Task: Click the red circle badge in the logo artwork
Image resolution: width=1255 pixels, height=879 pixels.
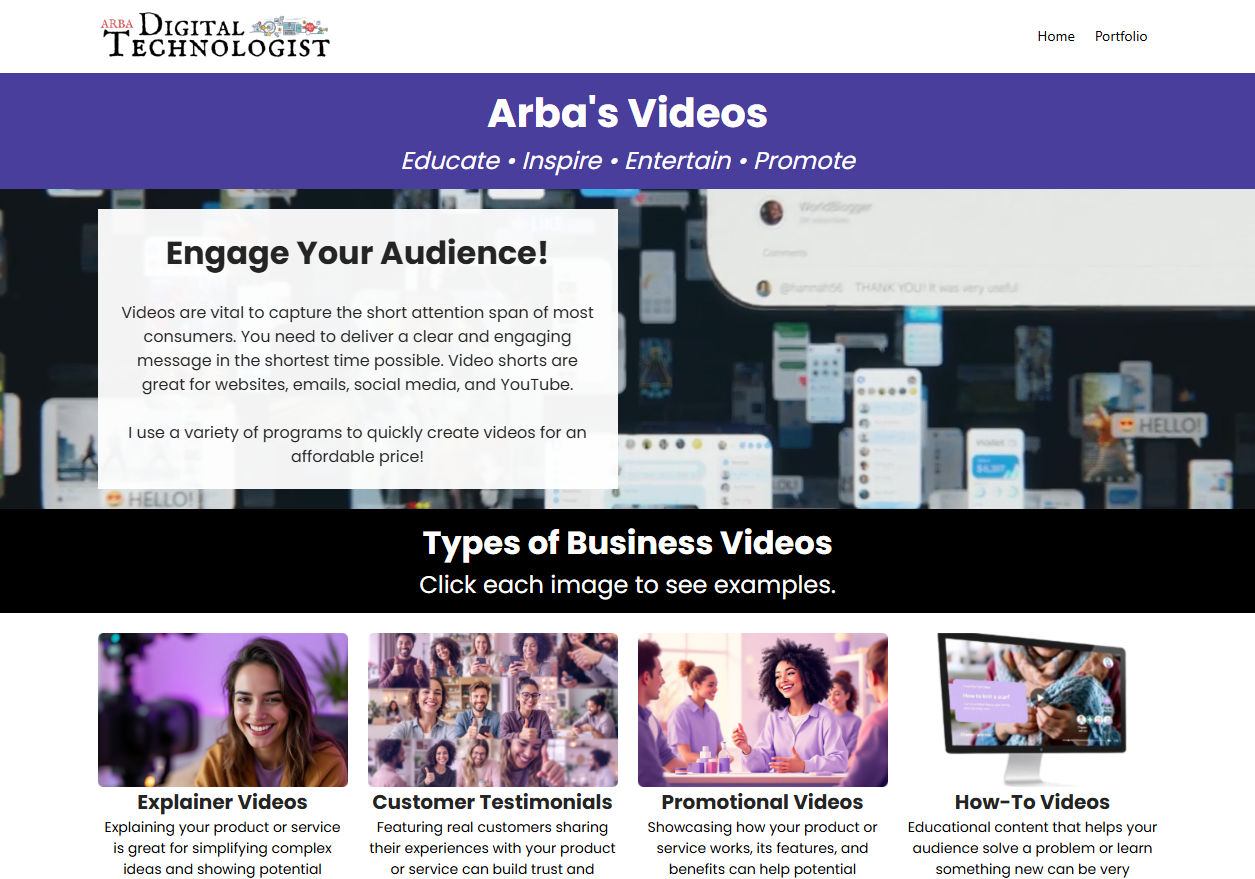Action: click(309, 27)
